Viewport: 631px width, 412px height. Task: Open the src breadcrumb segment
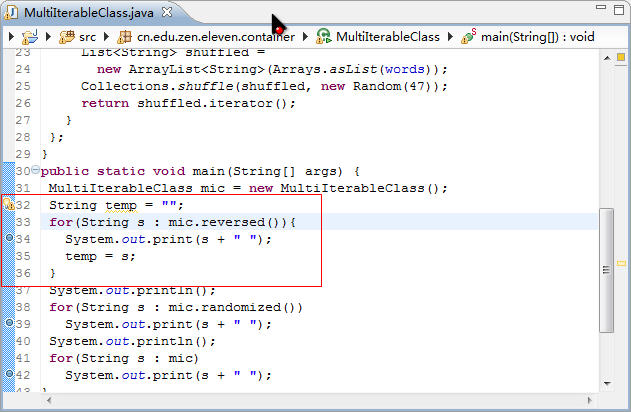click(87, 37)
